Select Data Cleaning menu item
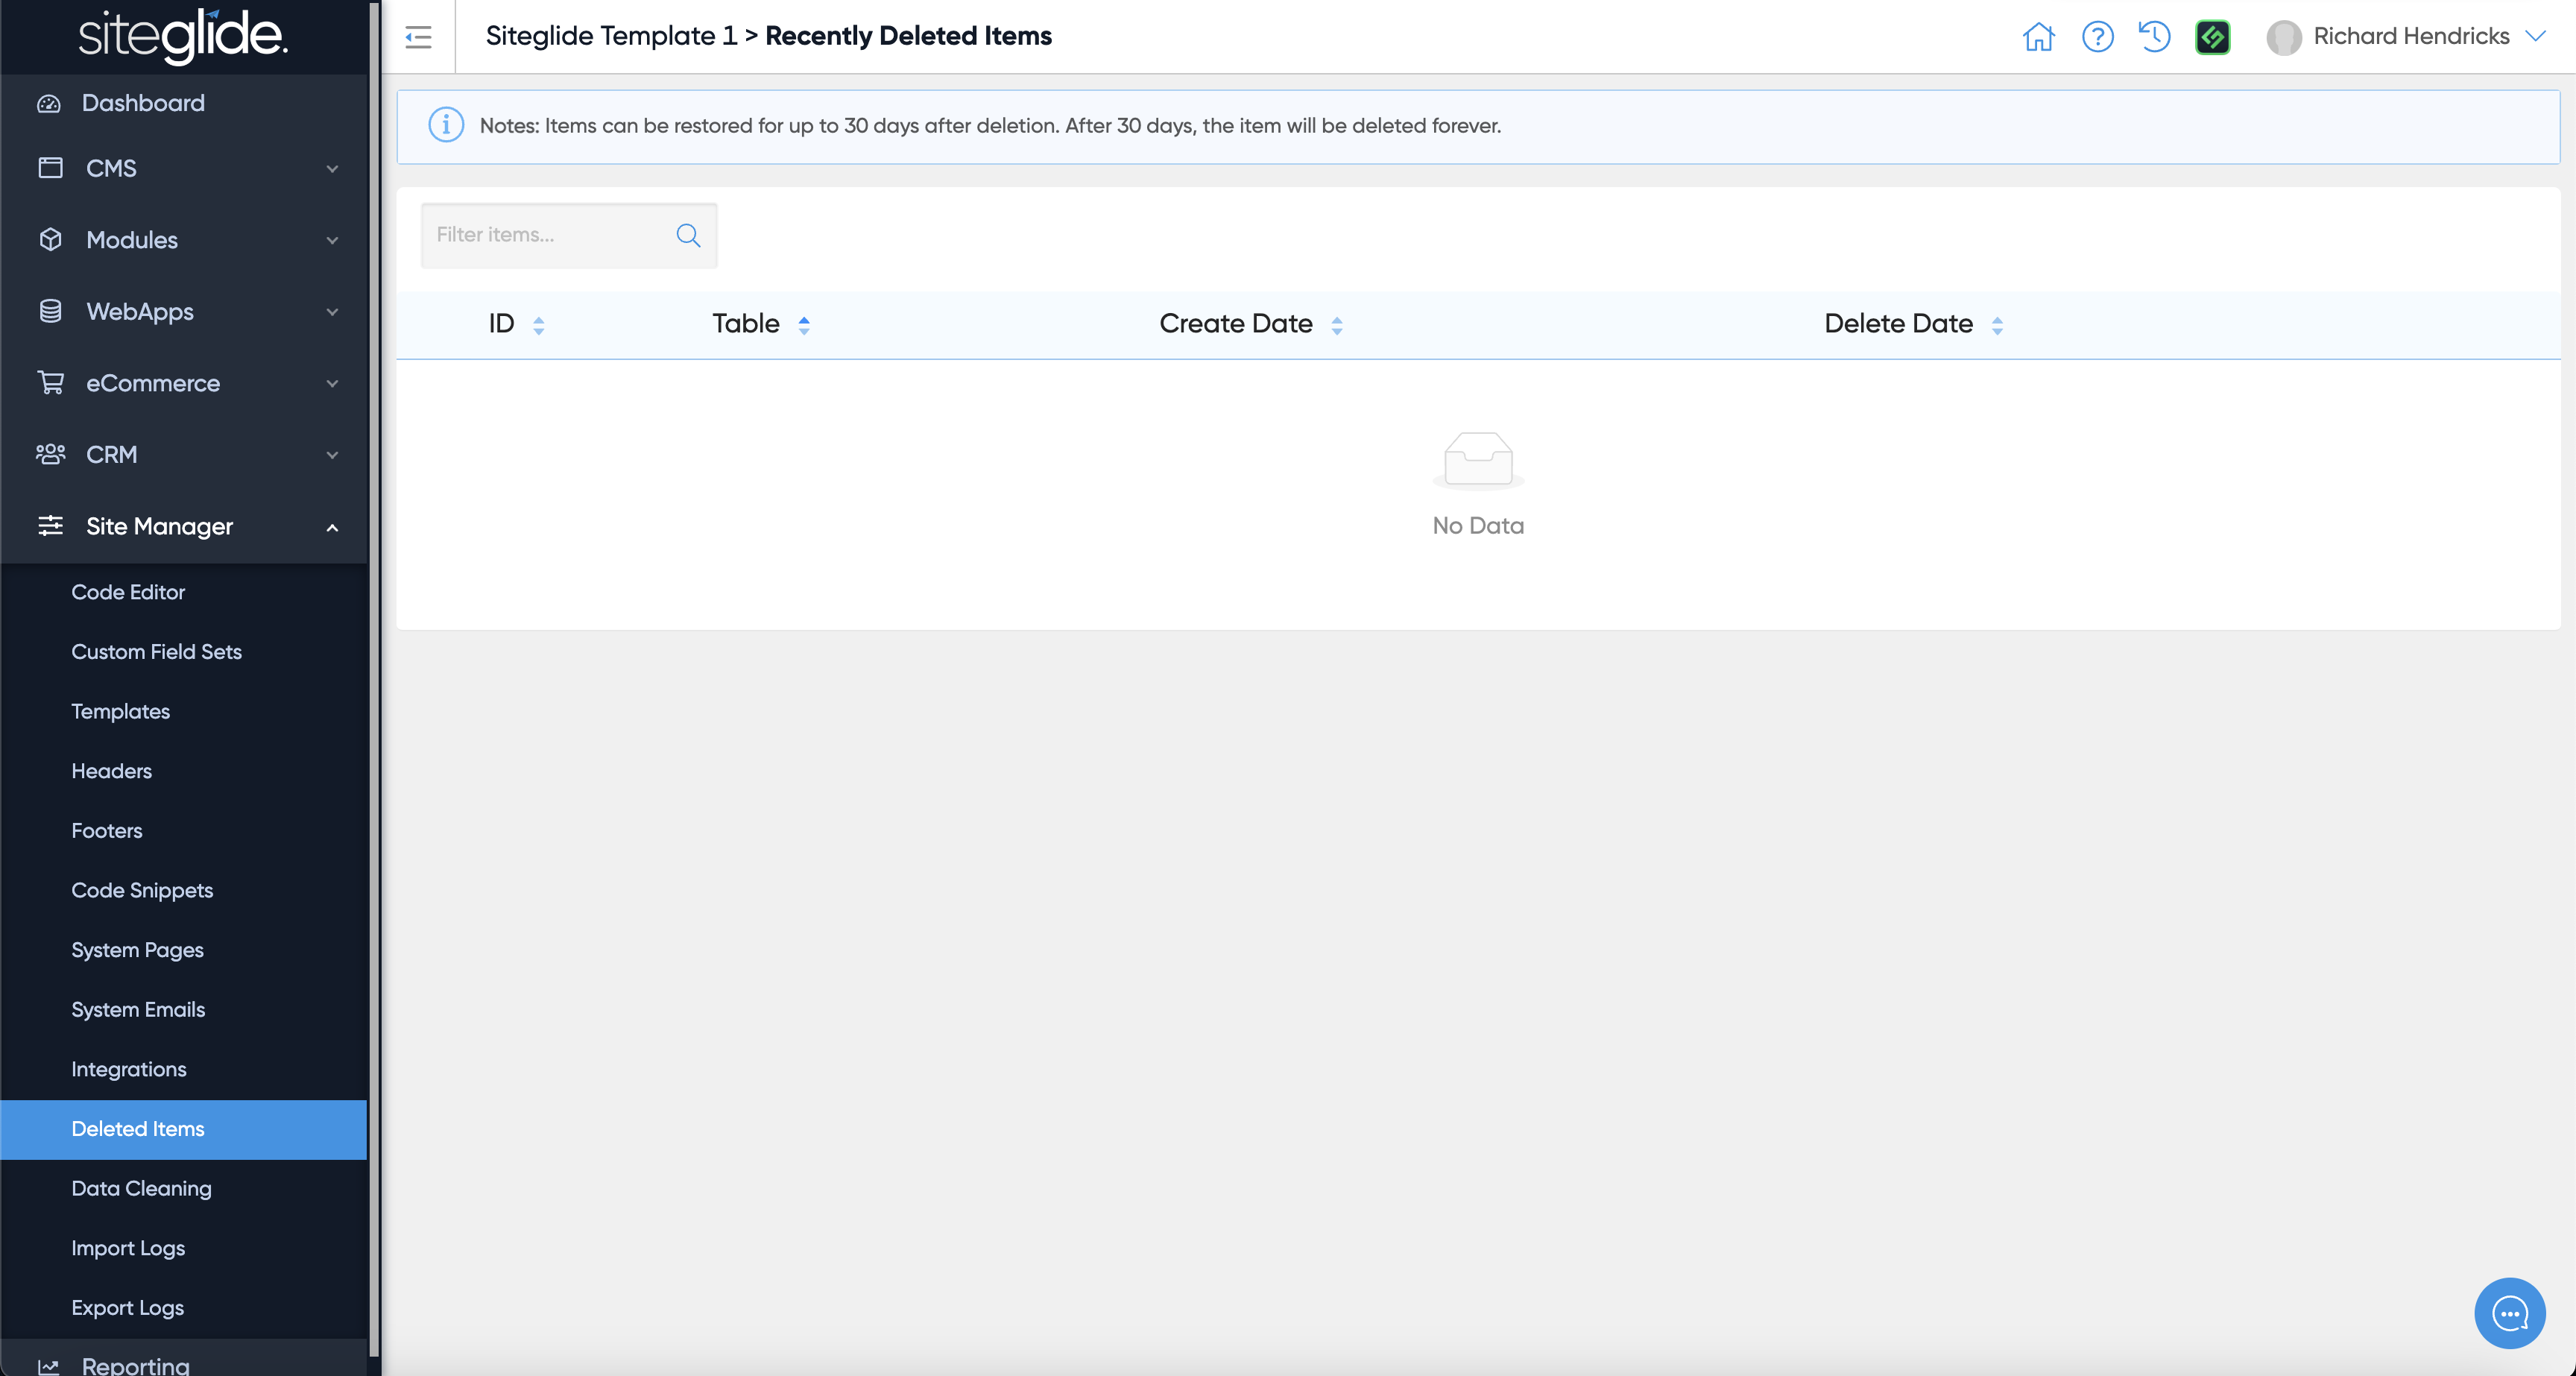Viewport: 2576px width, 1376px height. pyautogui.click(x=141, y=1188)
